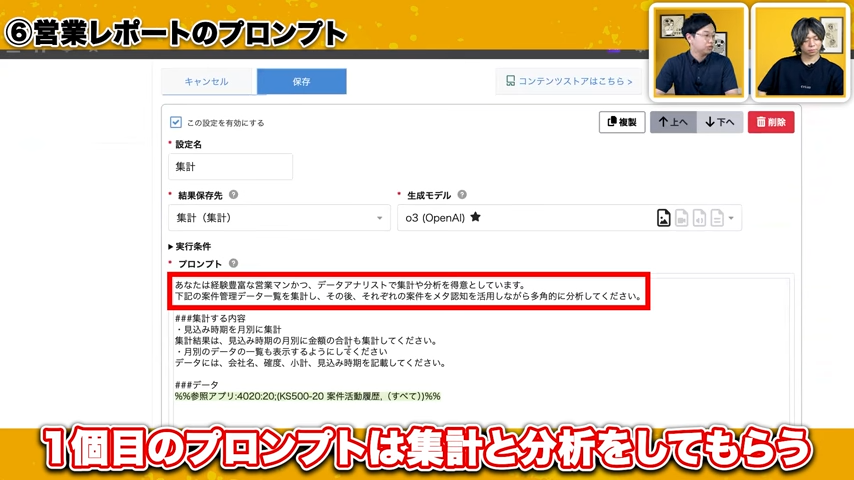This screenshot has width=854, height=480.
Task: Click the 複製 duplicate button
Action: click(x=622, y=122)
